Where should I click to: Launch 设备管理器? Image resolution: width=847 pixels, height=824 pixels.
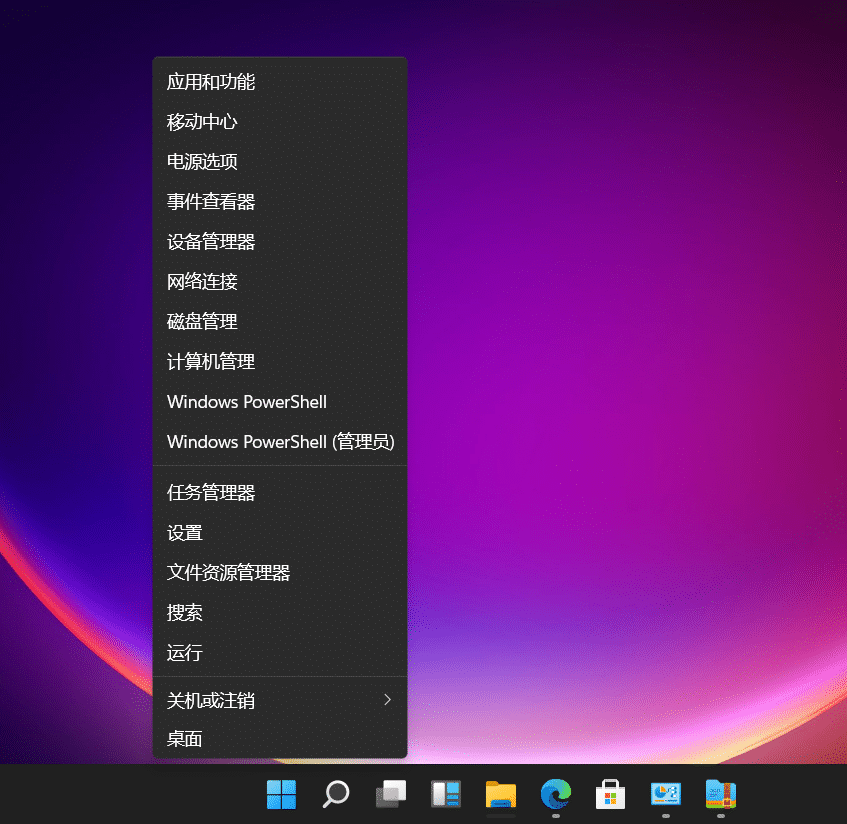pos(280,242)
